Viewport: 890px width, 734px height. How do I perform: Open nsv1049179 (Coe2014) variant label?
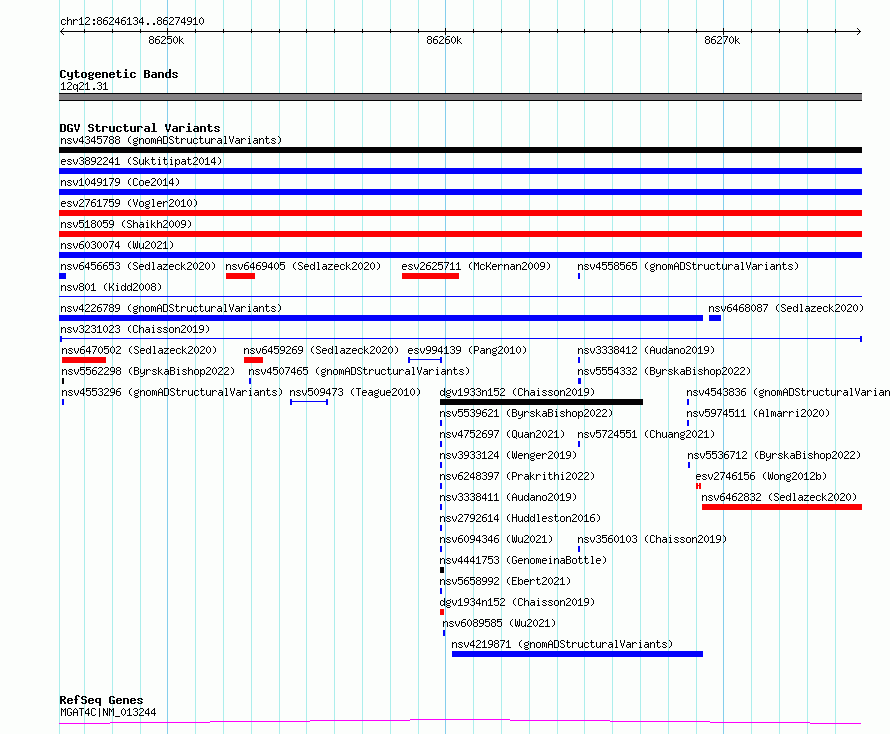tap(120, 182)
